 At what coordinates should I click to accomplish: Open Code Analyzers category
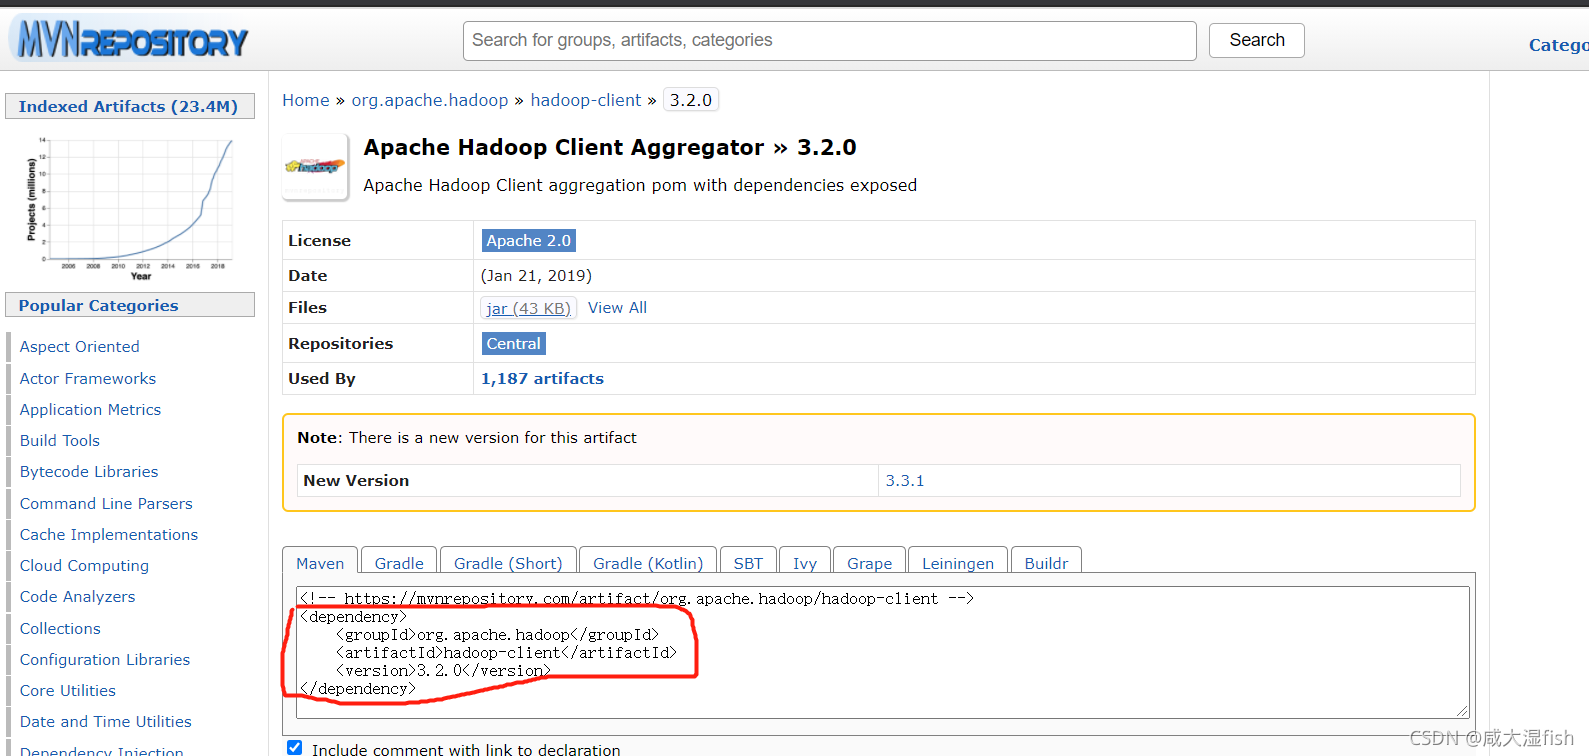coord(77,597)
